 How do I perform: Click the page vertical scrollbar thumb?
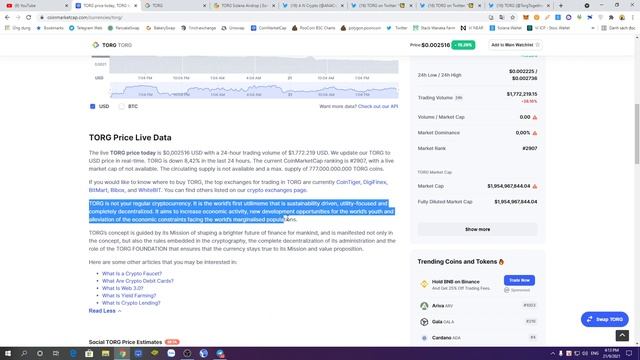[x=637, y=134]
